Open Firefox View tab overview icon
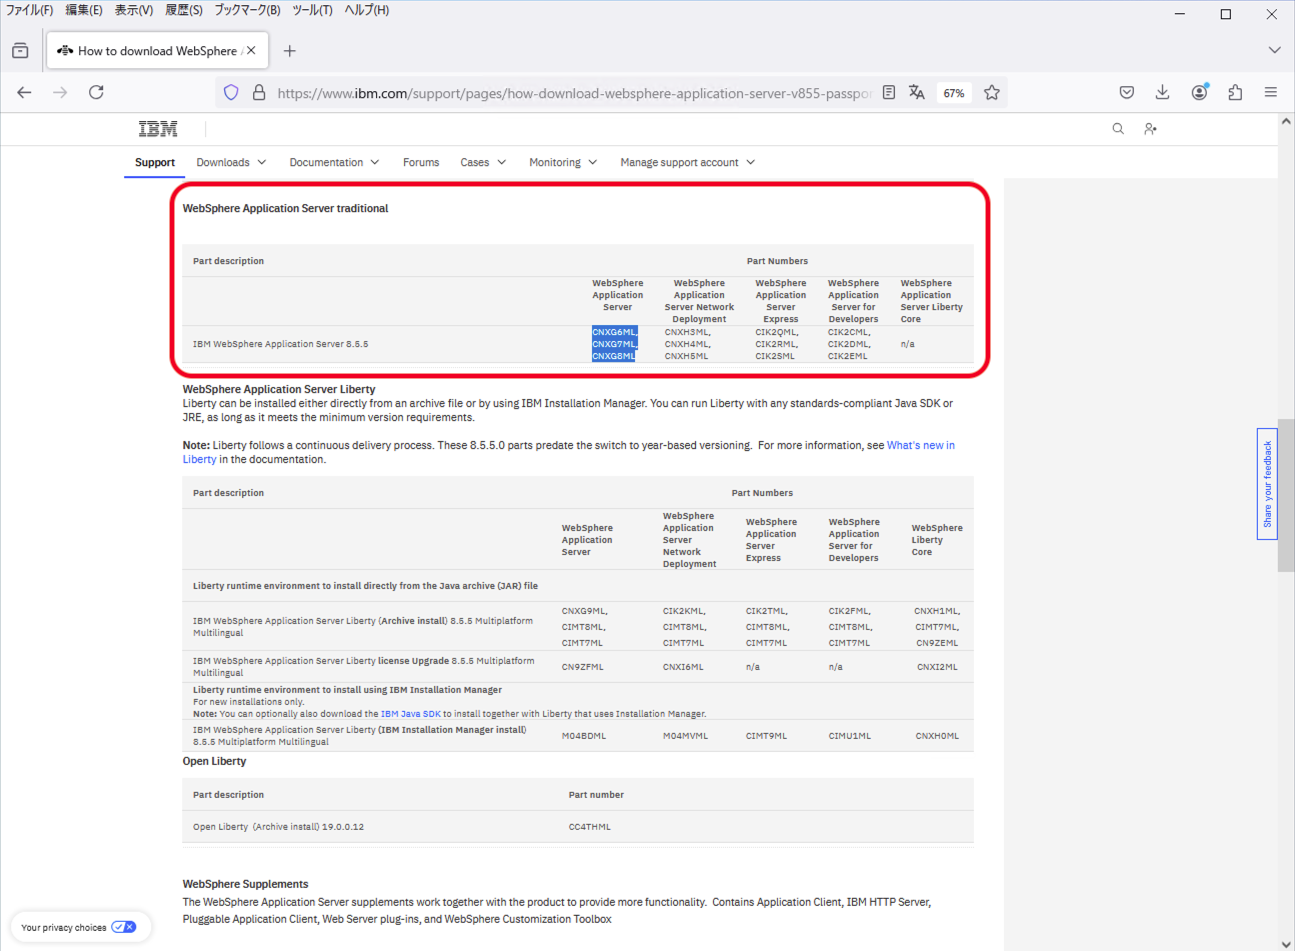1295x951 pixels. click(x=20, y=51)
